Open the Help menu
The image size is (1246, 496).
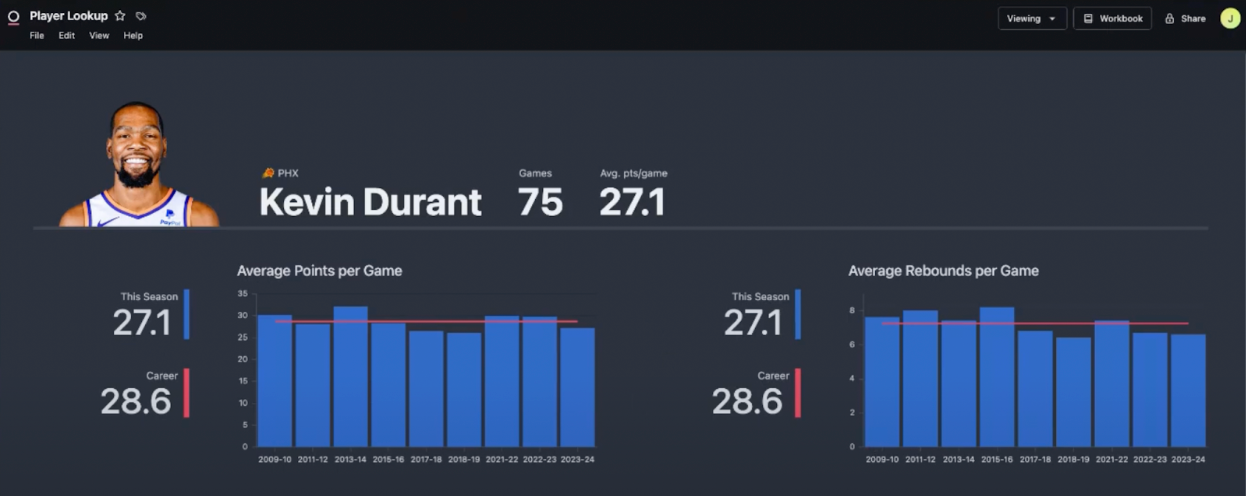tap(133, 35)
